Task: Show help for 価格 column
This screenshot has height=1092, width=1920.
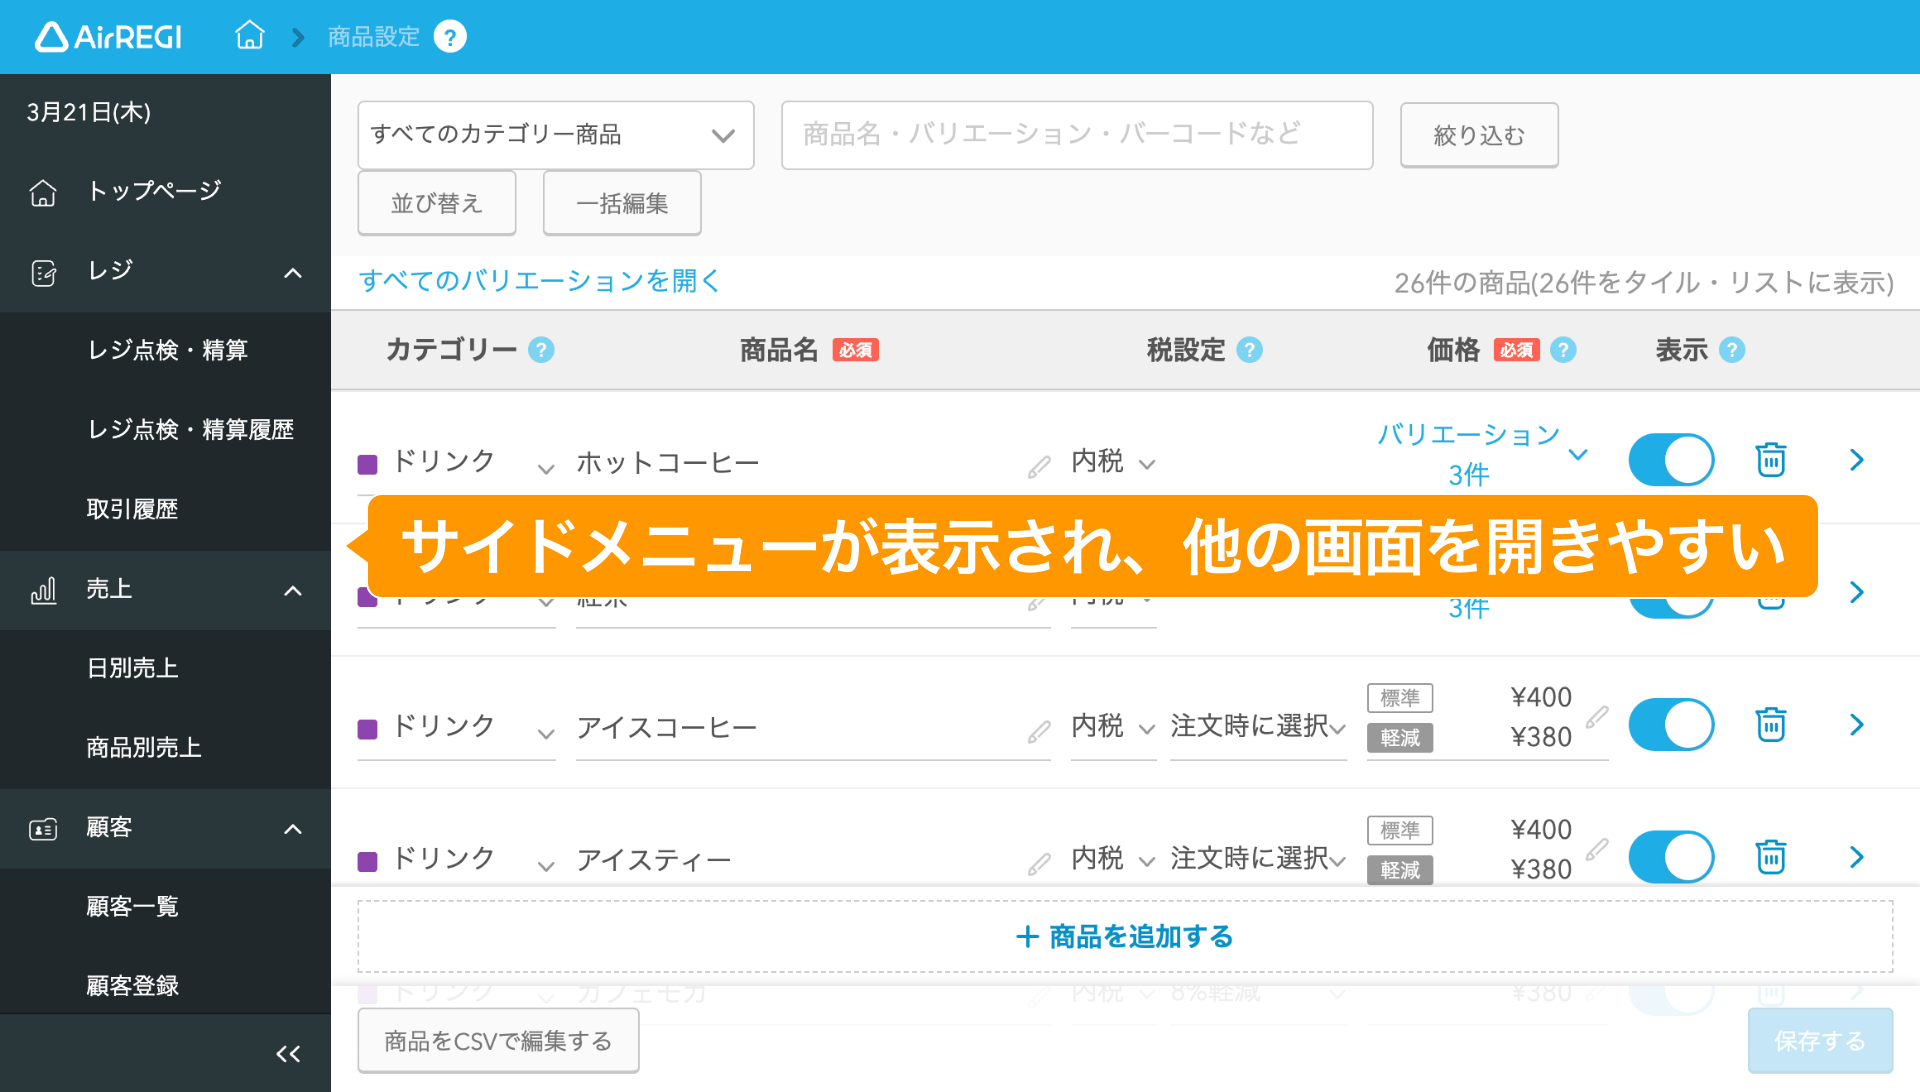Action: 1563,350
